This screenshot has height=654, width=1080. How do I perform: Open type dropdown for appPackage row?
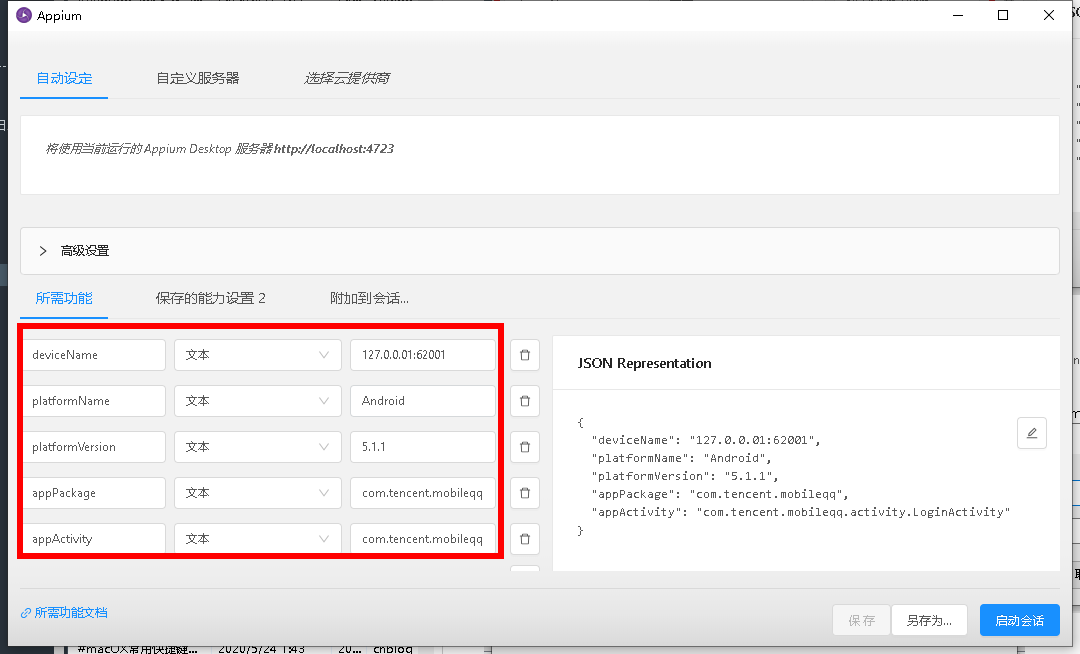coord(258,493)
